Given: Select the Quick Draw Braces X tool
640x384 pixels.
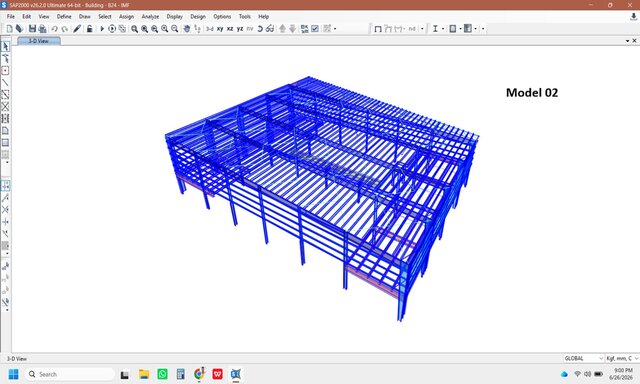Looking at the screenshot, I should tap(5, 107).
